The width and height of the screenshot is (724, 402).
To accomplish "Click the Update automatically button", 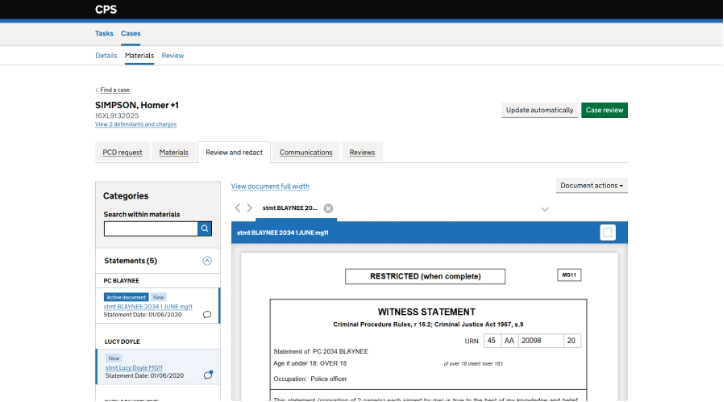I will (539, 110).
